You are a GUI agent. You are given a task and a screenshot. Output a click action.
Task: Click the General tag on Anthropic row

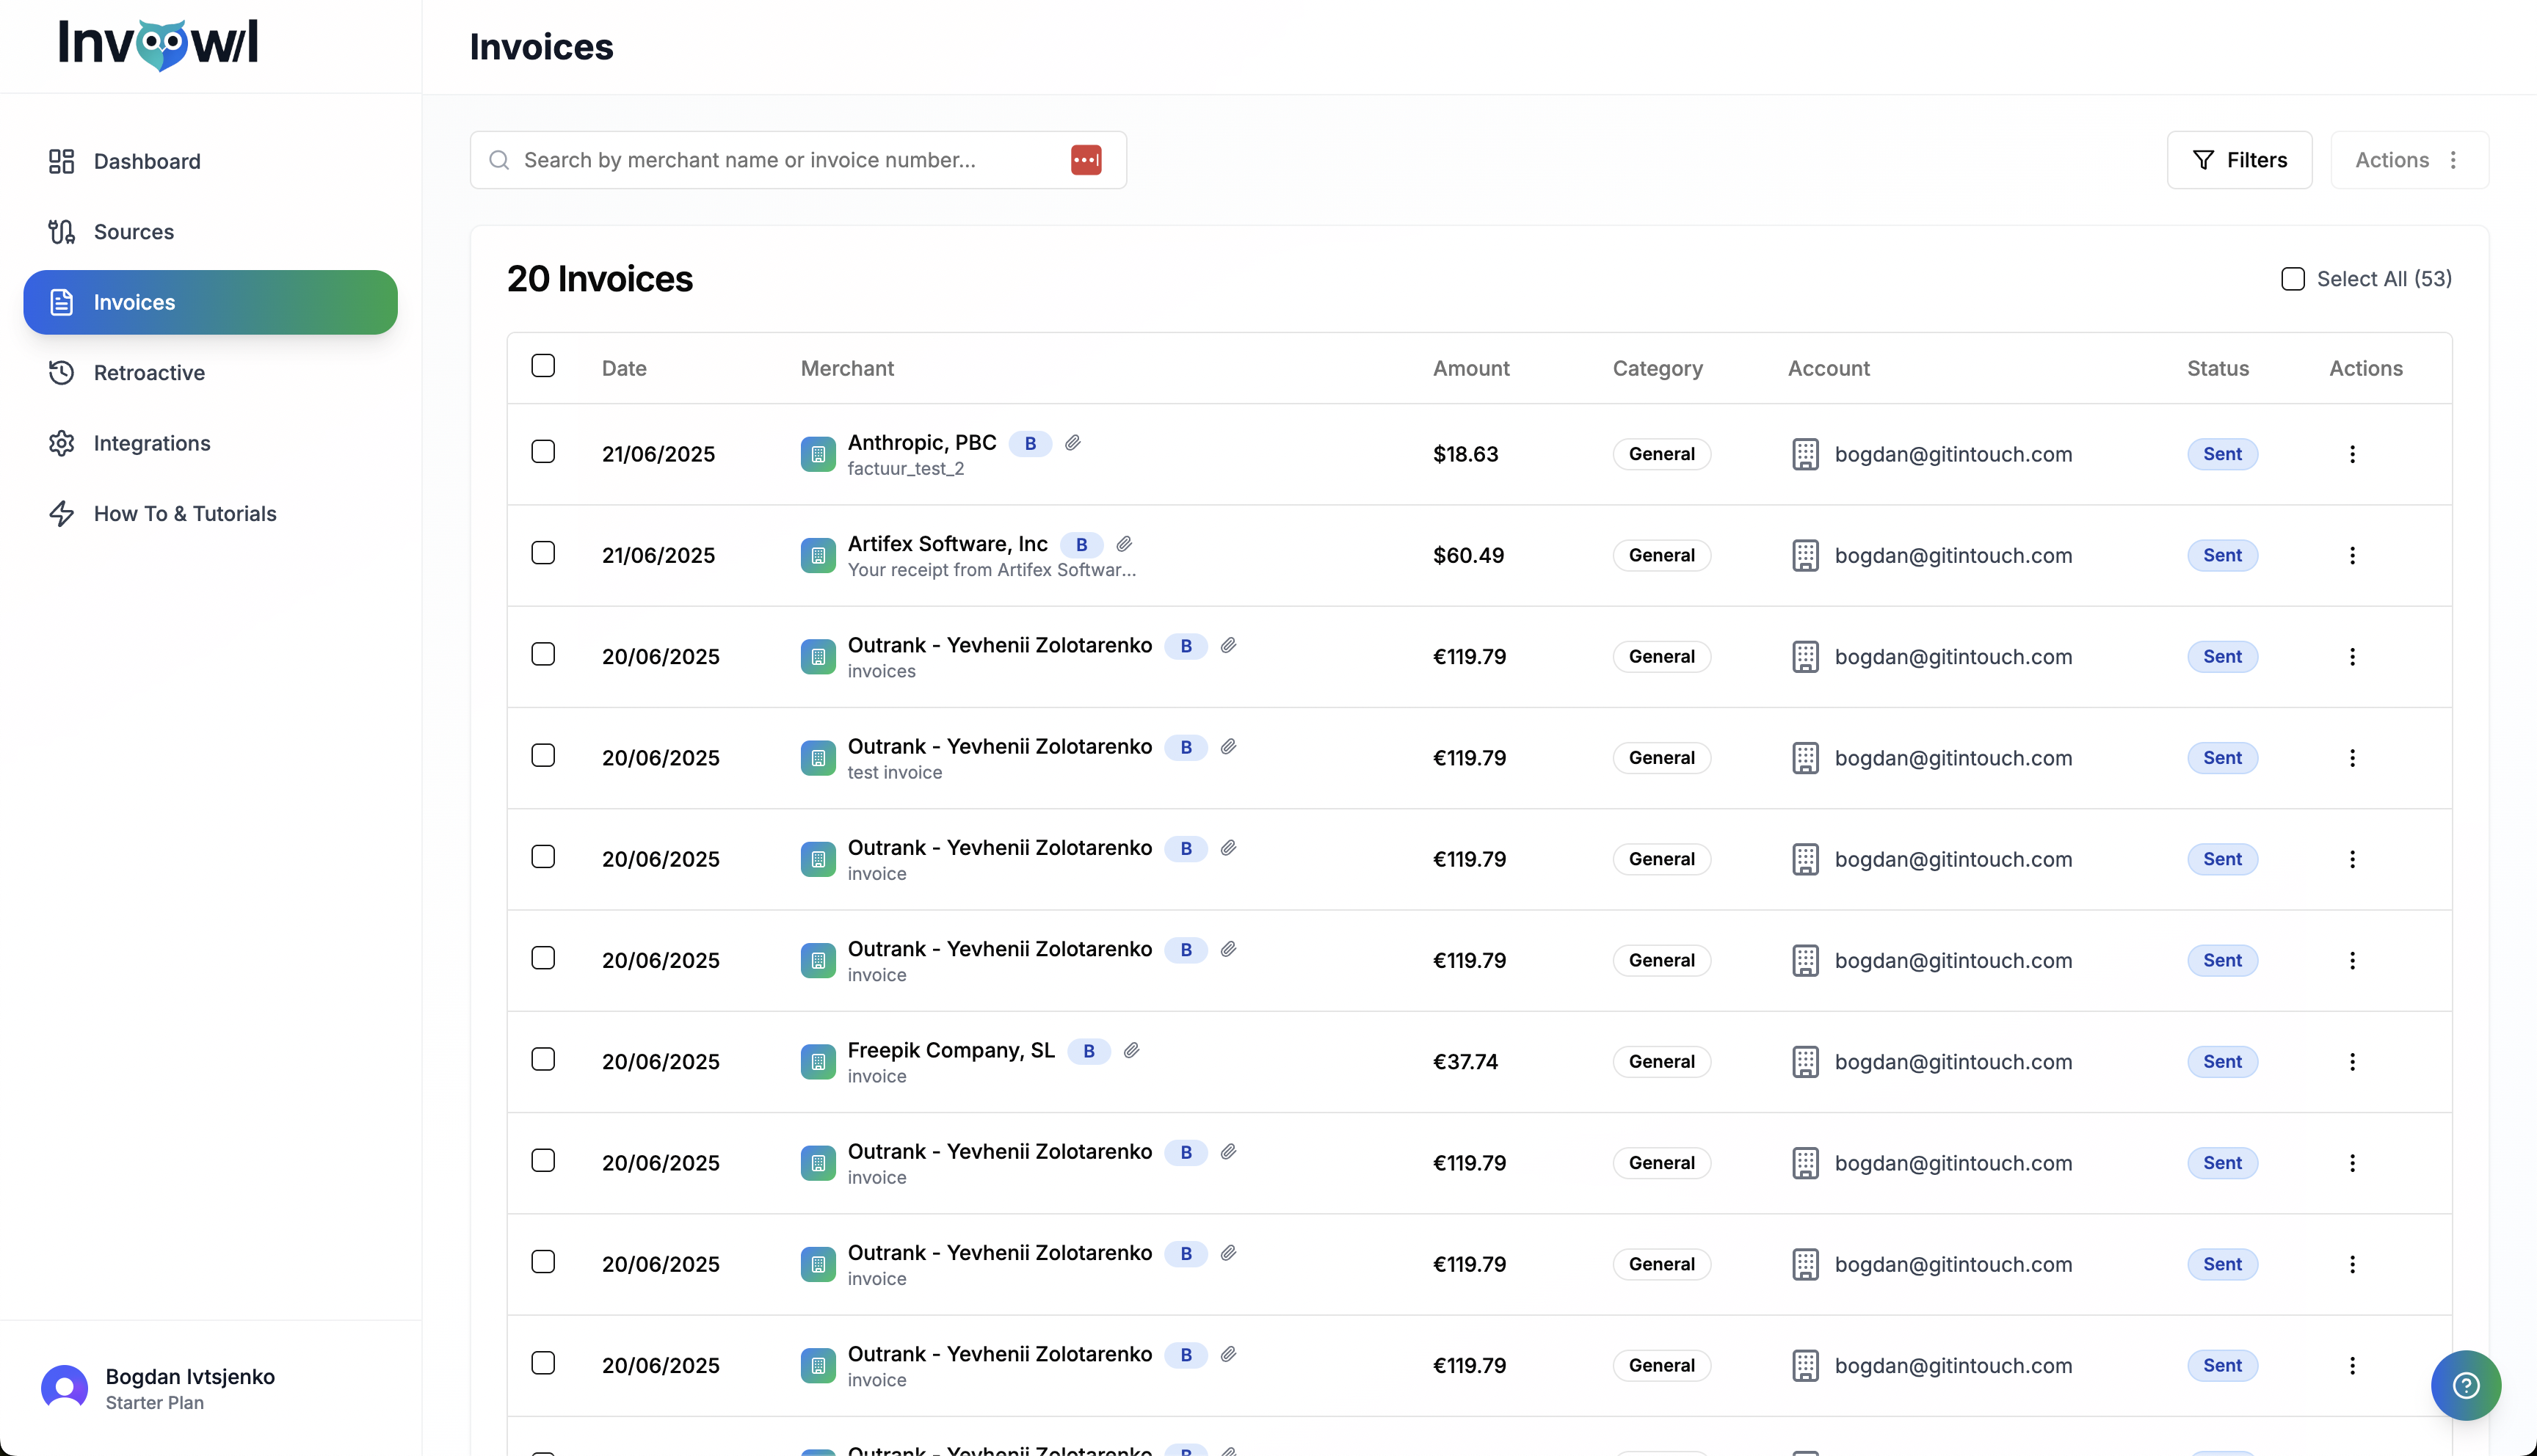(1661, 454)
